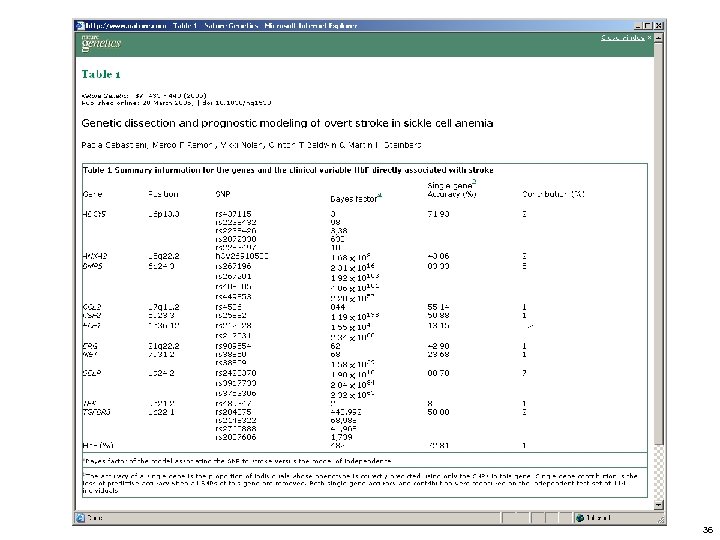Click the authors line below the title

coord(251,145)
